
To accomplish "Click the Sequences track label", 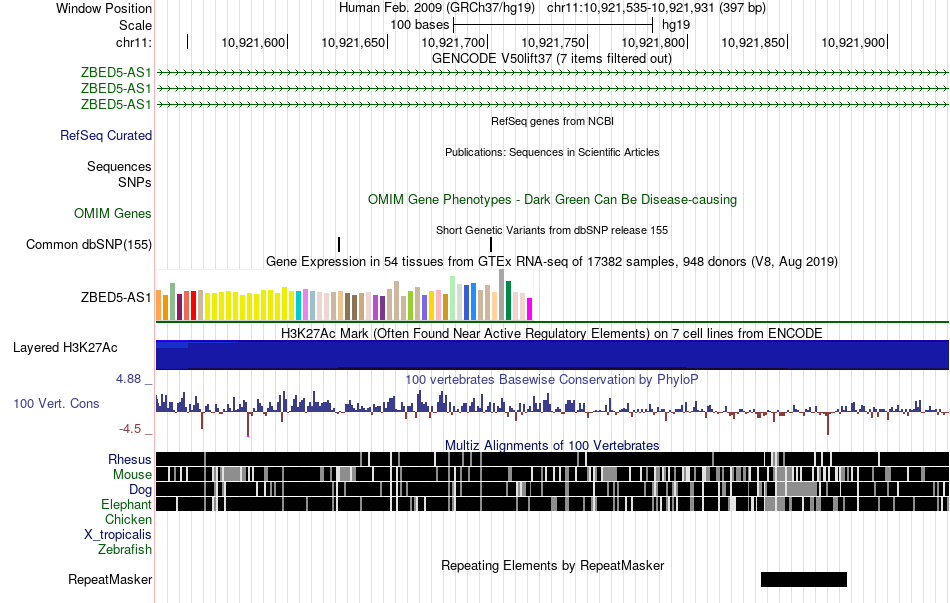I will click(119, 167).
